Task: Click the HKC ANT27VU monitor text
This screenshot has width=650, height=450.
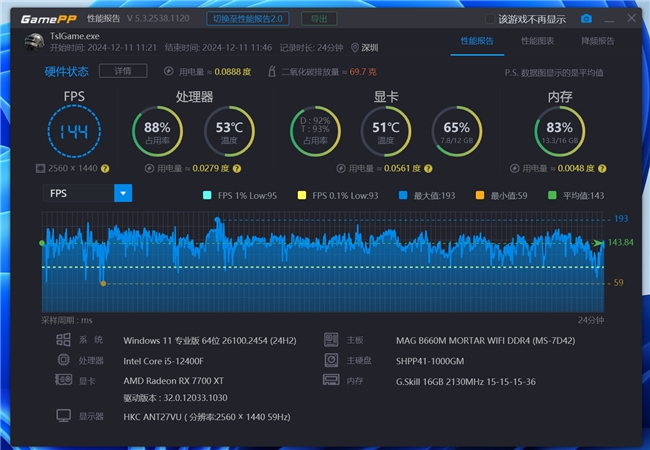Action: tap(206, 417)
